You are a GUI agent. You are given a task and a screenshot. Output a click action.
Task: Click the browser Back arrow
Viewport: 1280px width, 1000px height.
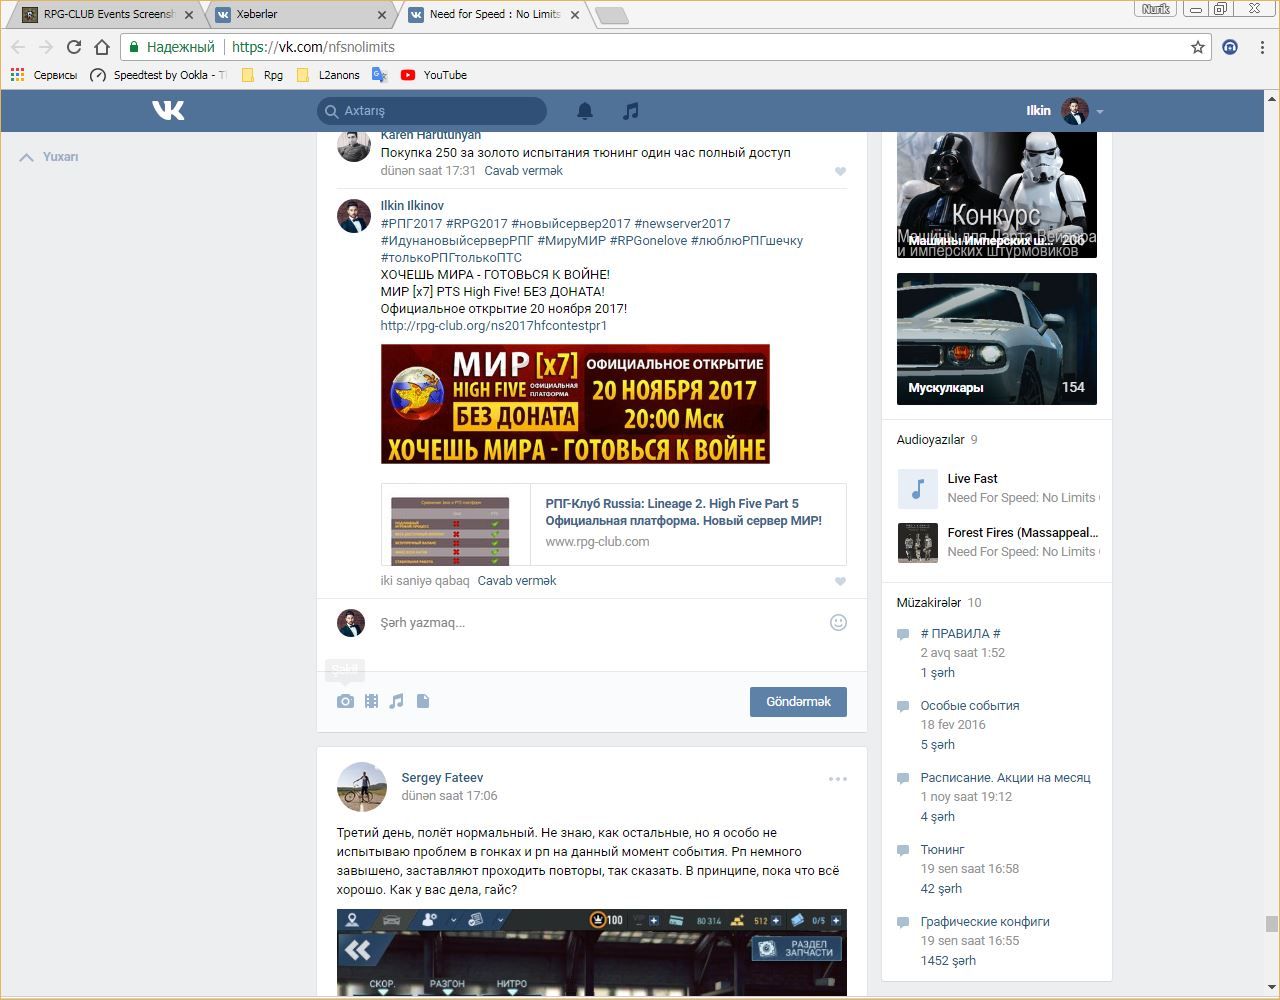click(18, 47)
